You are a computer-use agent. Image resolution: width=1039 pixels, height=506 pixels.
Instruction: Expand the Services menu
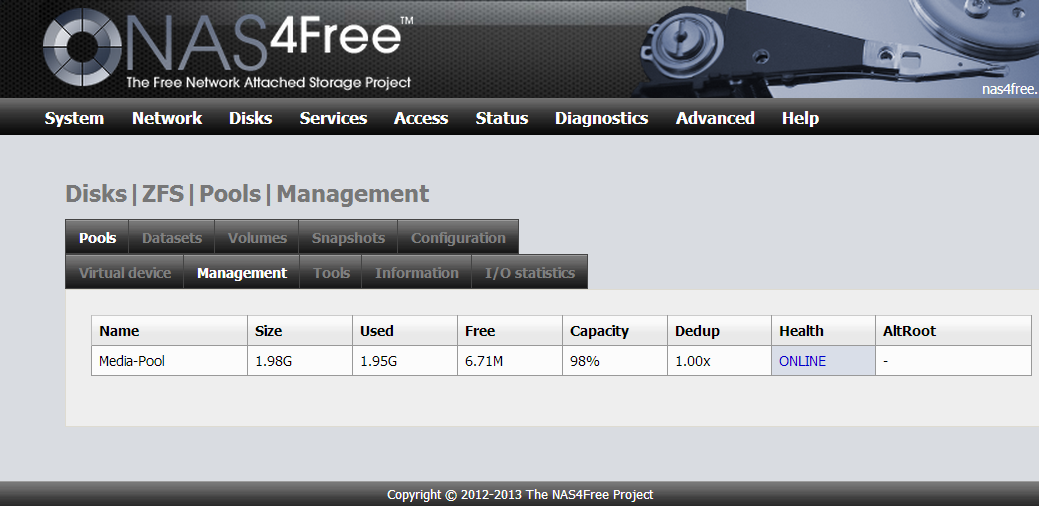click(333, 118)
